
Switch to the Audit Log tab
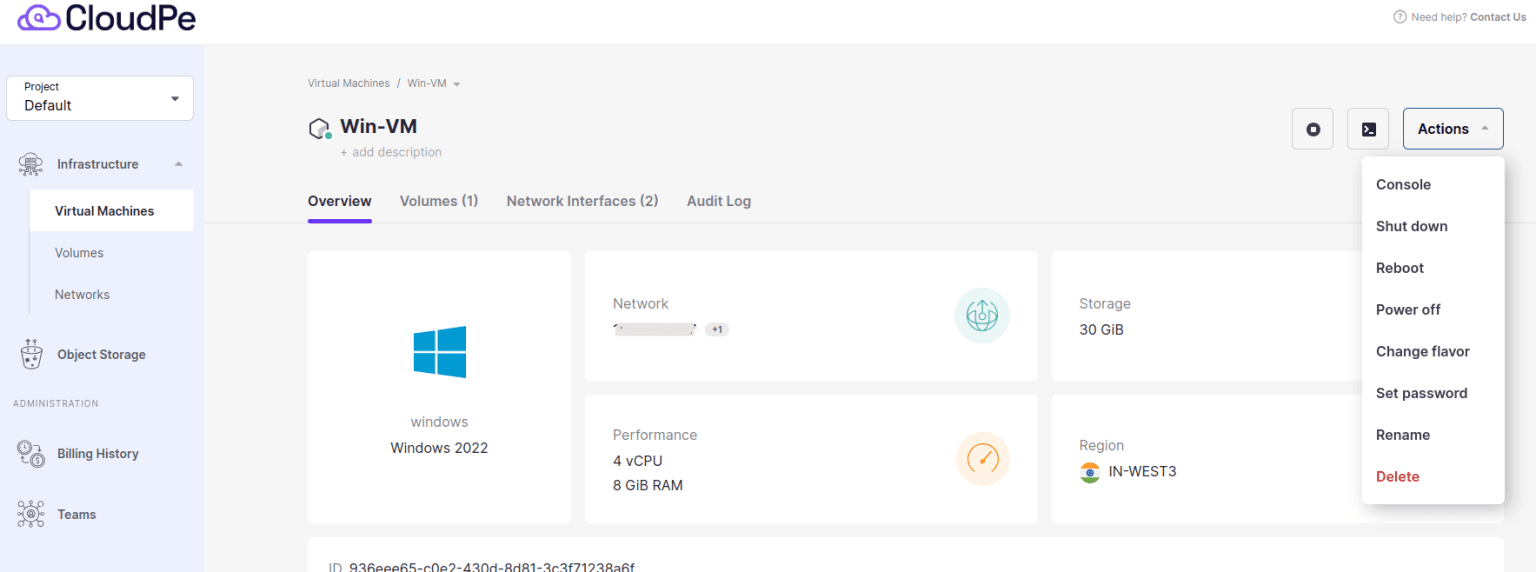[719, 201]
